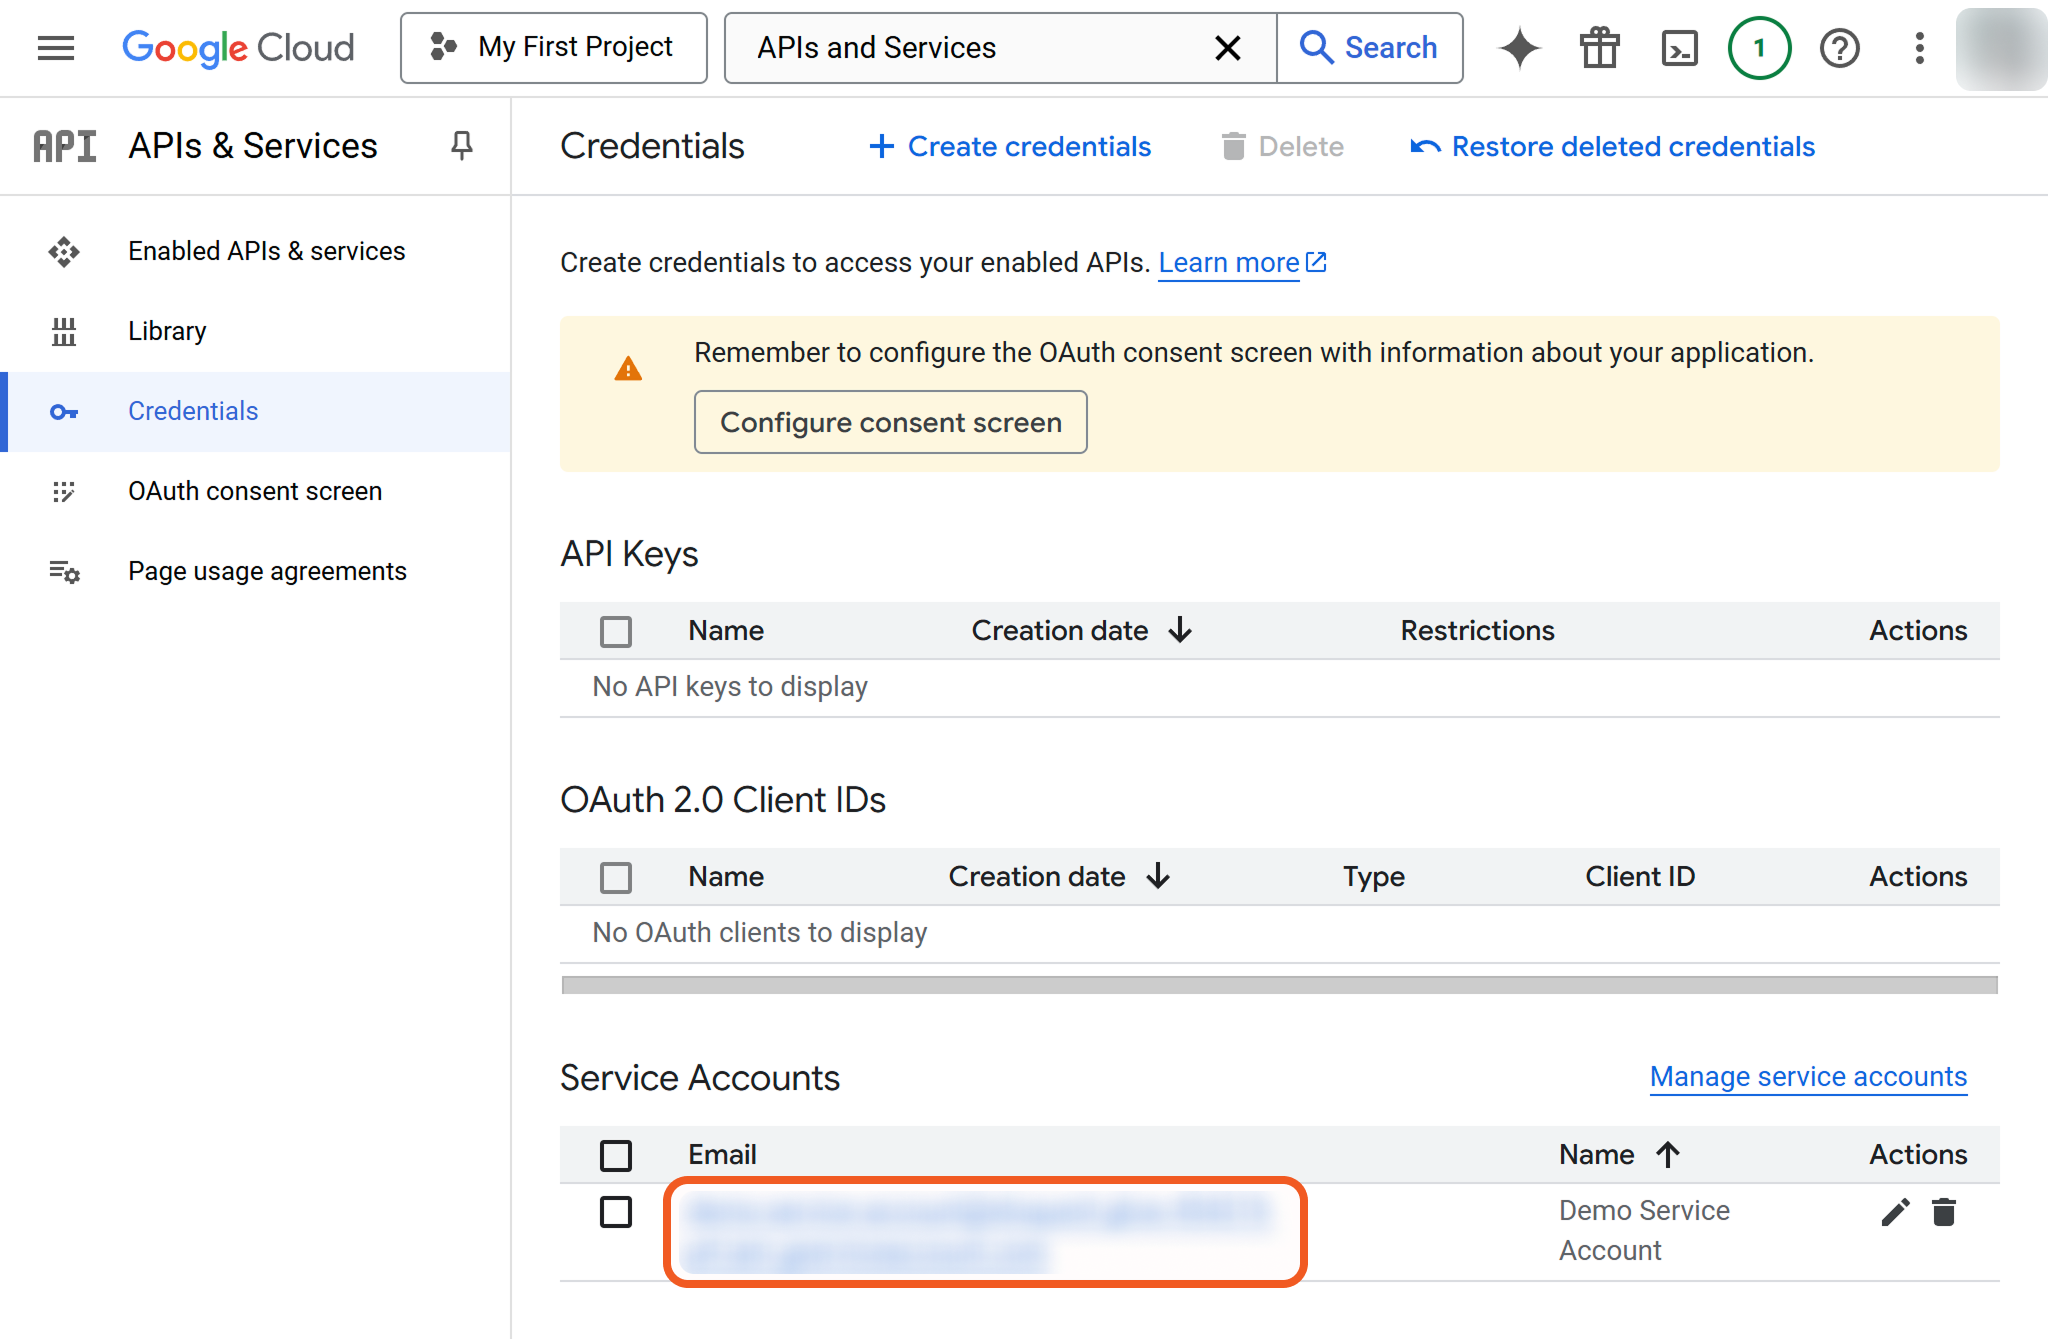The width and height of the screenshot is (2048, 1339).
Task: Clear search text with X icon
Action: [1227, 47]
